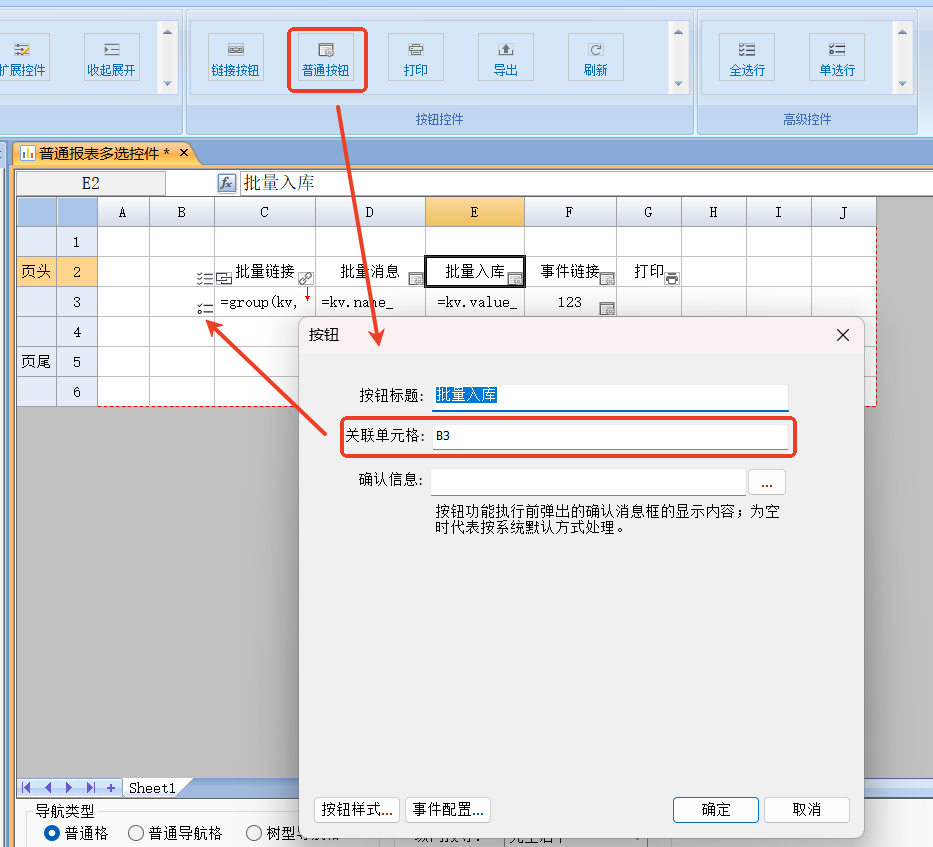
Task: Click 确定 to confirm button dialog
Action: (x=716, y=810)
